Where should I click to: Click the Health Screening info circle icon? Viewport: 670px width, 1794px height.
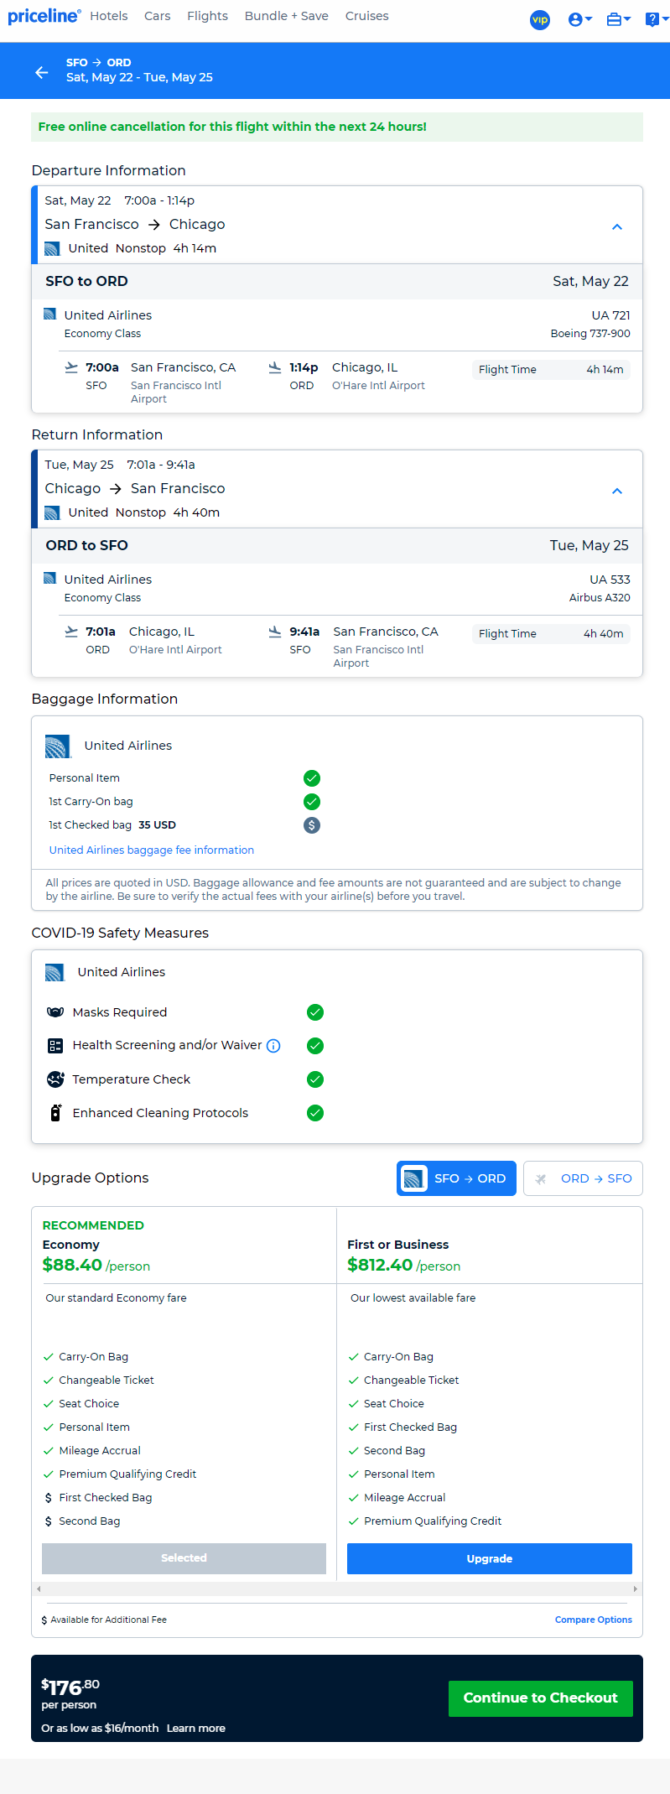(273, 1046)
